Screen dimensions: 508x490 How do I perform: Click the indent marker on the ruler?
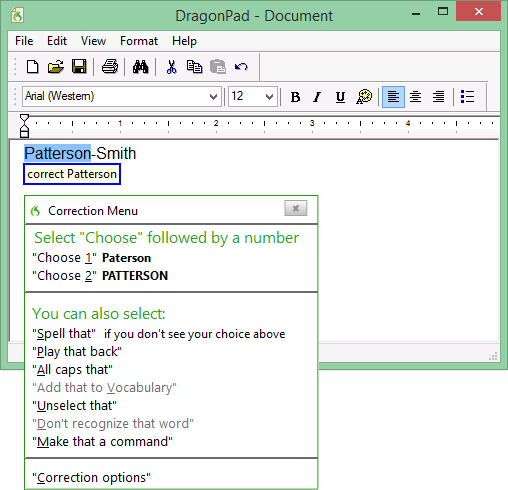(x=24, y=126)
